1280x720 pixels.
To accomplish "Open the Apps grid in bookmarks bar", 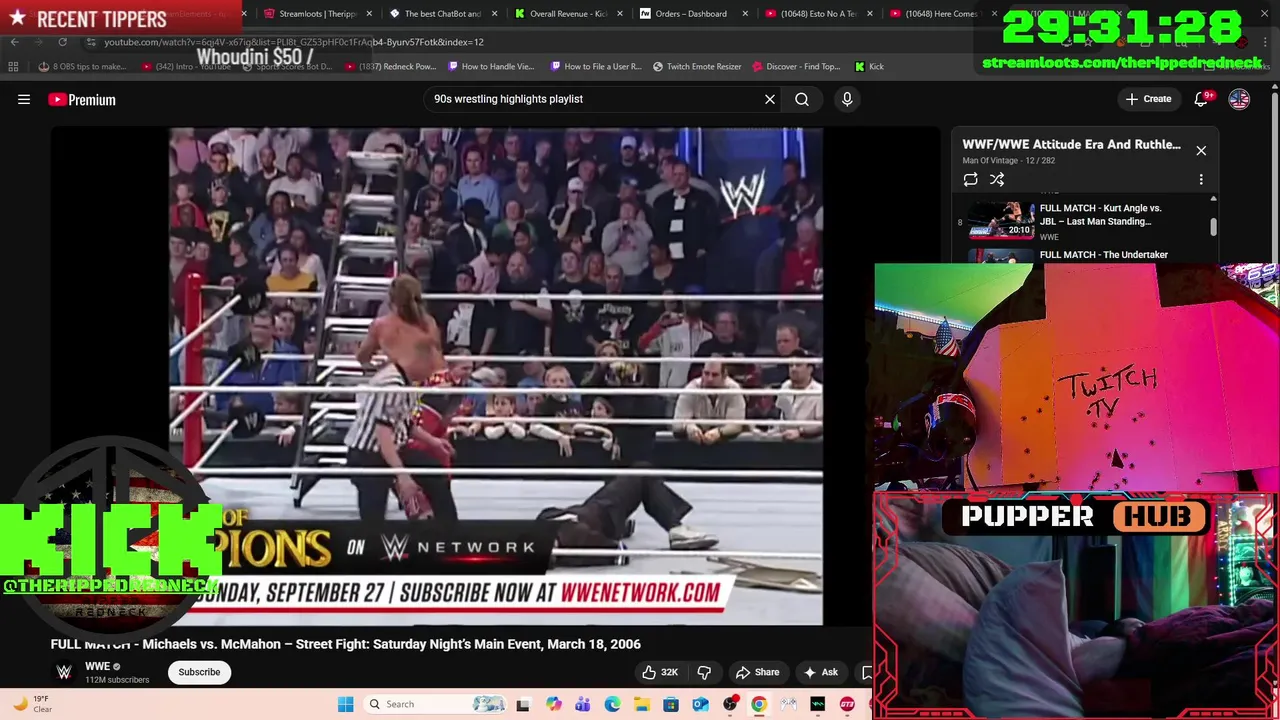I will tap(13, 66).
